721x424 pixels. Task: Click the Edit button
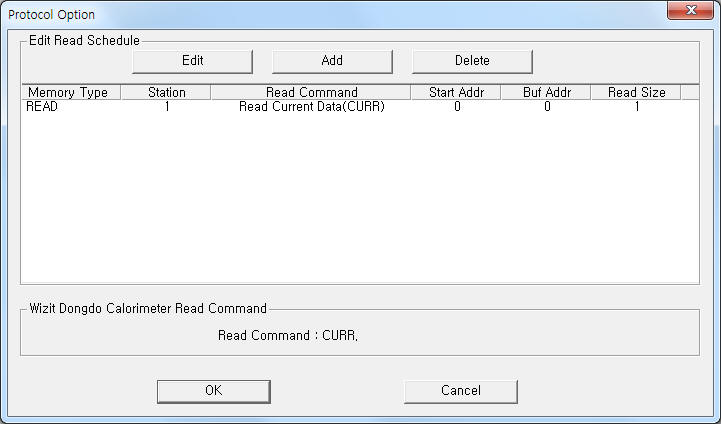click(x=192, y=60)
